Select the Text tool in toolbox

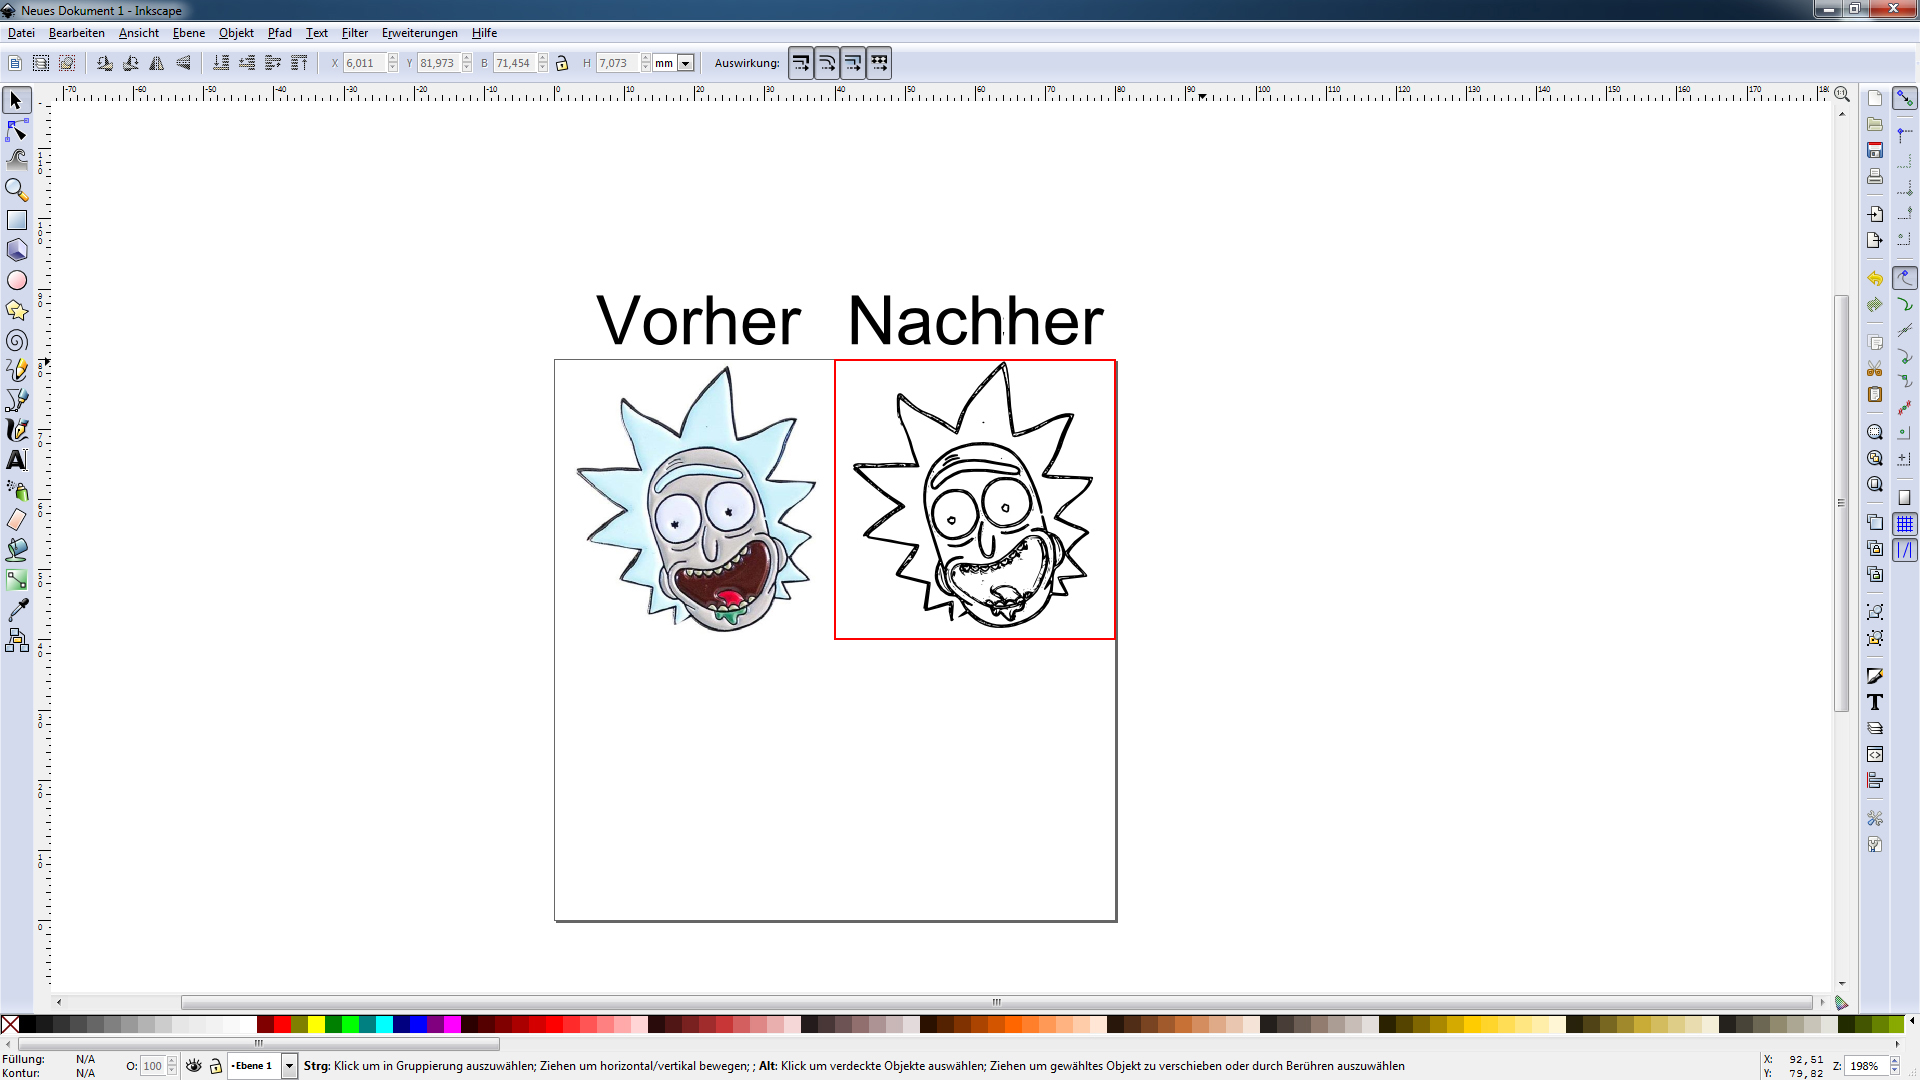[16, 460]
